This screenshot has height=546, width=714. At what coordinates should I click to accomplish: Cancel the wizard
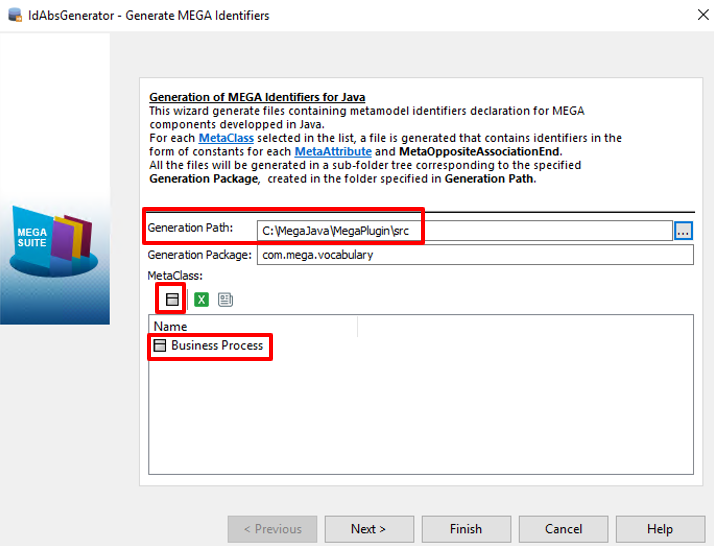[x=563, y=529]
